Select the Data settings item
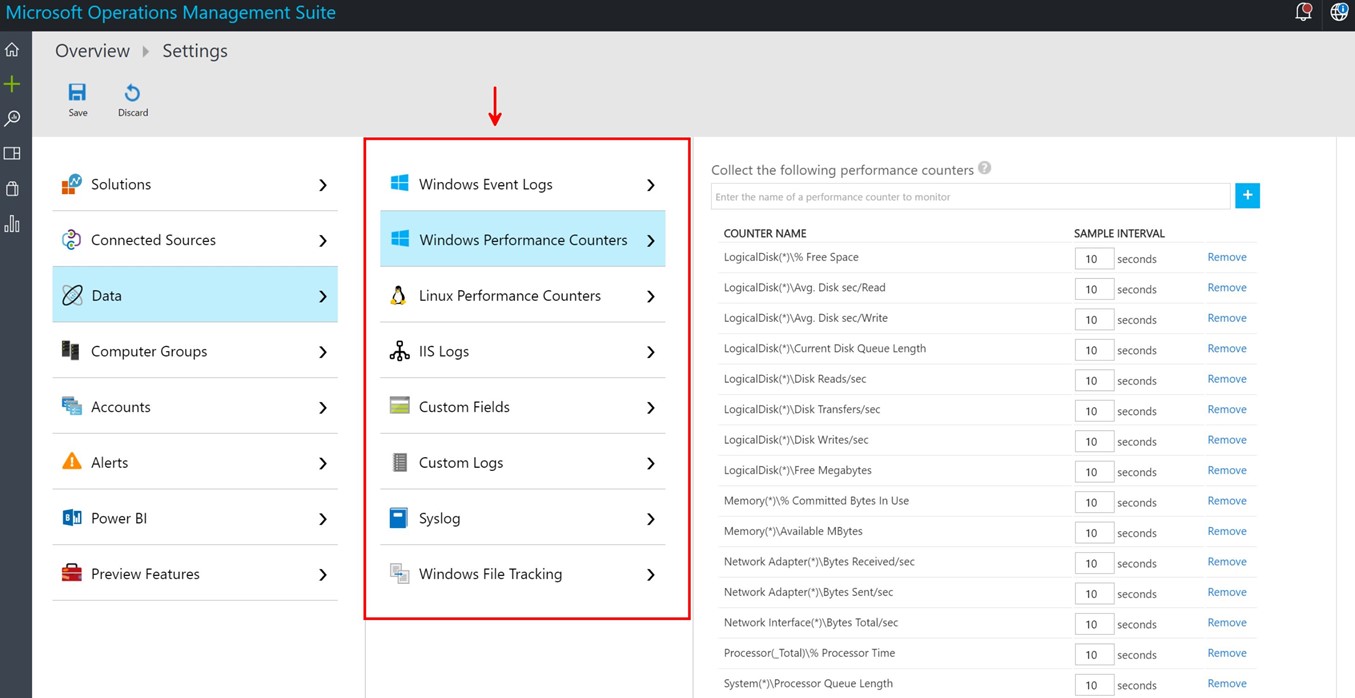 point(195,295)
